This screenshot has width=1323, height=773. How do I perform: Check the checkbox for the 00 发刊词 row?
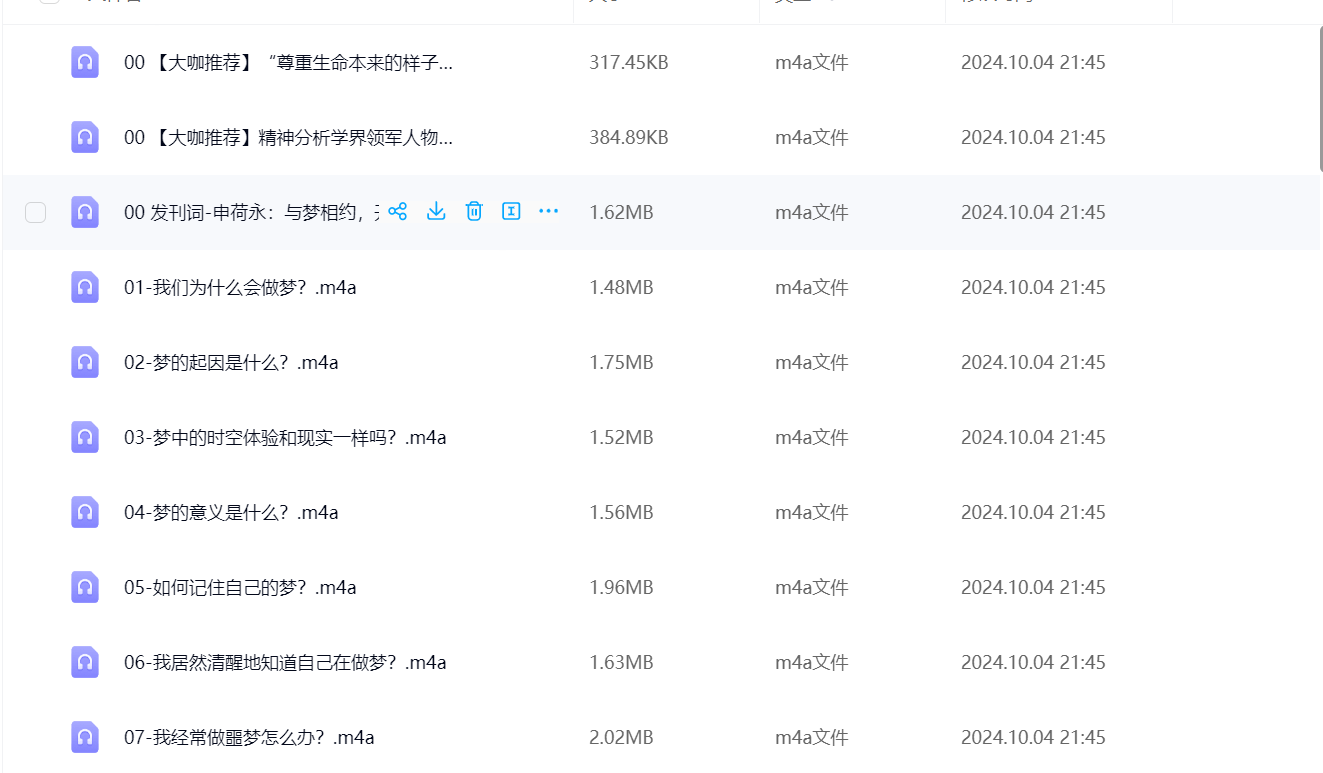[35, 212]
